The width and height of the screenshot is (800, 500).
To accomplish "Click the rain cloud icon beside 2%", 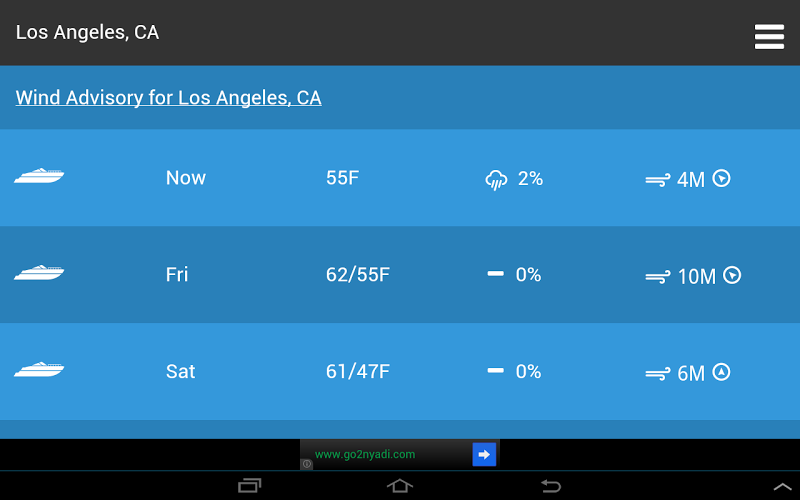I will [496, 180].
